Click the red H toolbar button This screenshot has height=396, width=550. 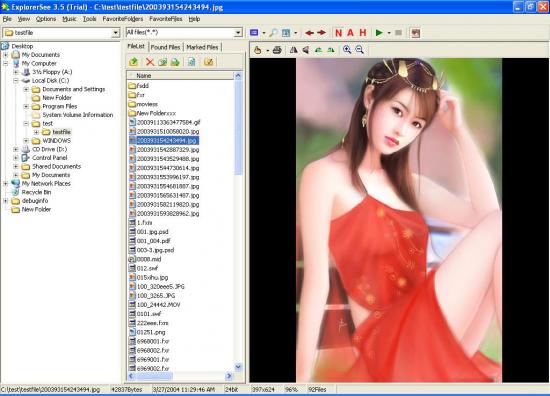click(363, 33)
